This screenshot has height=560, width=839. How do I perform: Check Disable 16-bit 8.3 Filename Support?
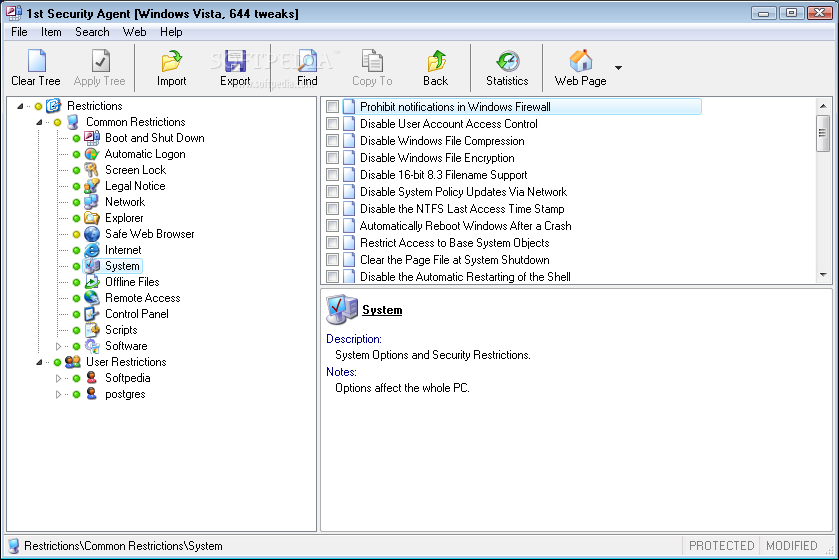pyautogui.click(x=332, y=175)
